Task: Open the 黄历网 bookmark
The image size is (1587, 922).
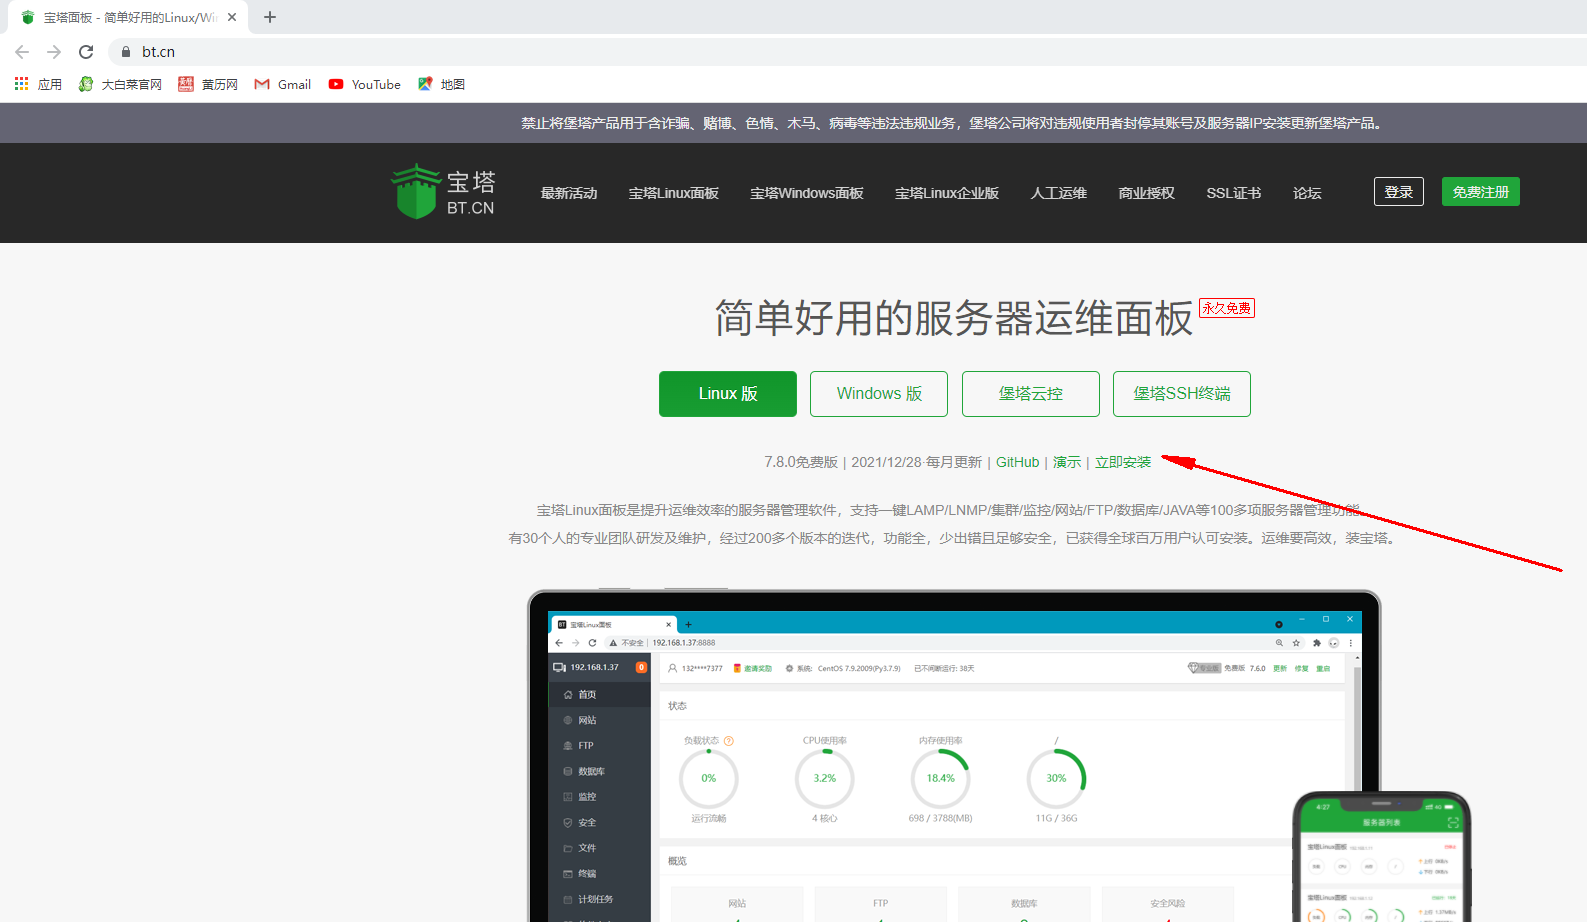Action: click(208, 84)
